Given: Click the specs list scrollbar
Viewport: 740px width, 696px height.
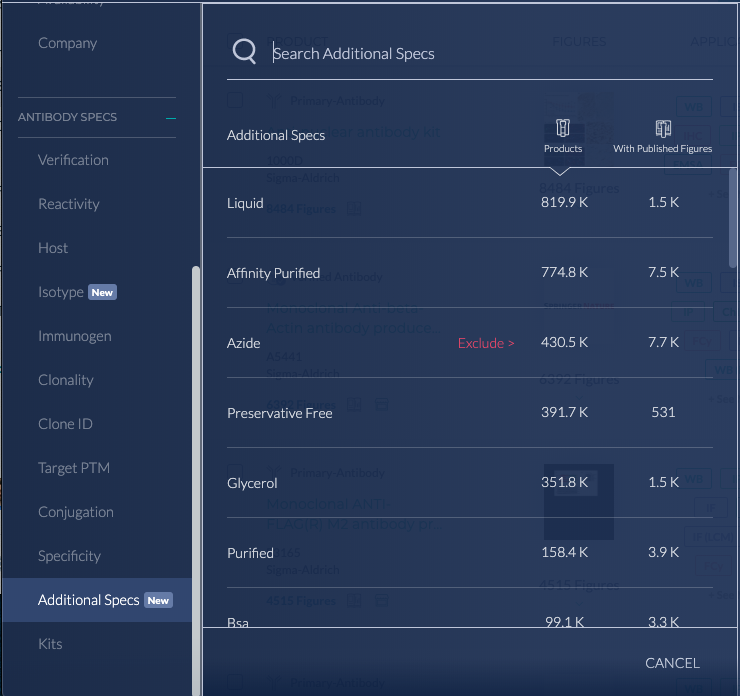Looking at the screenshot, I should click(x=732, y=218).
